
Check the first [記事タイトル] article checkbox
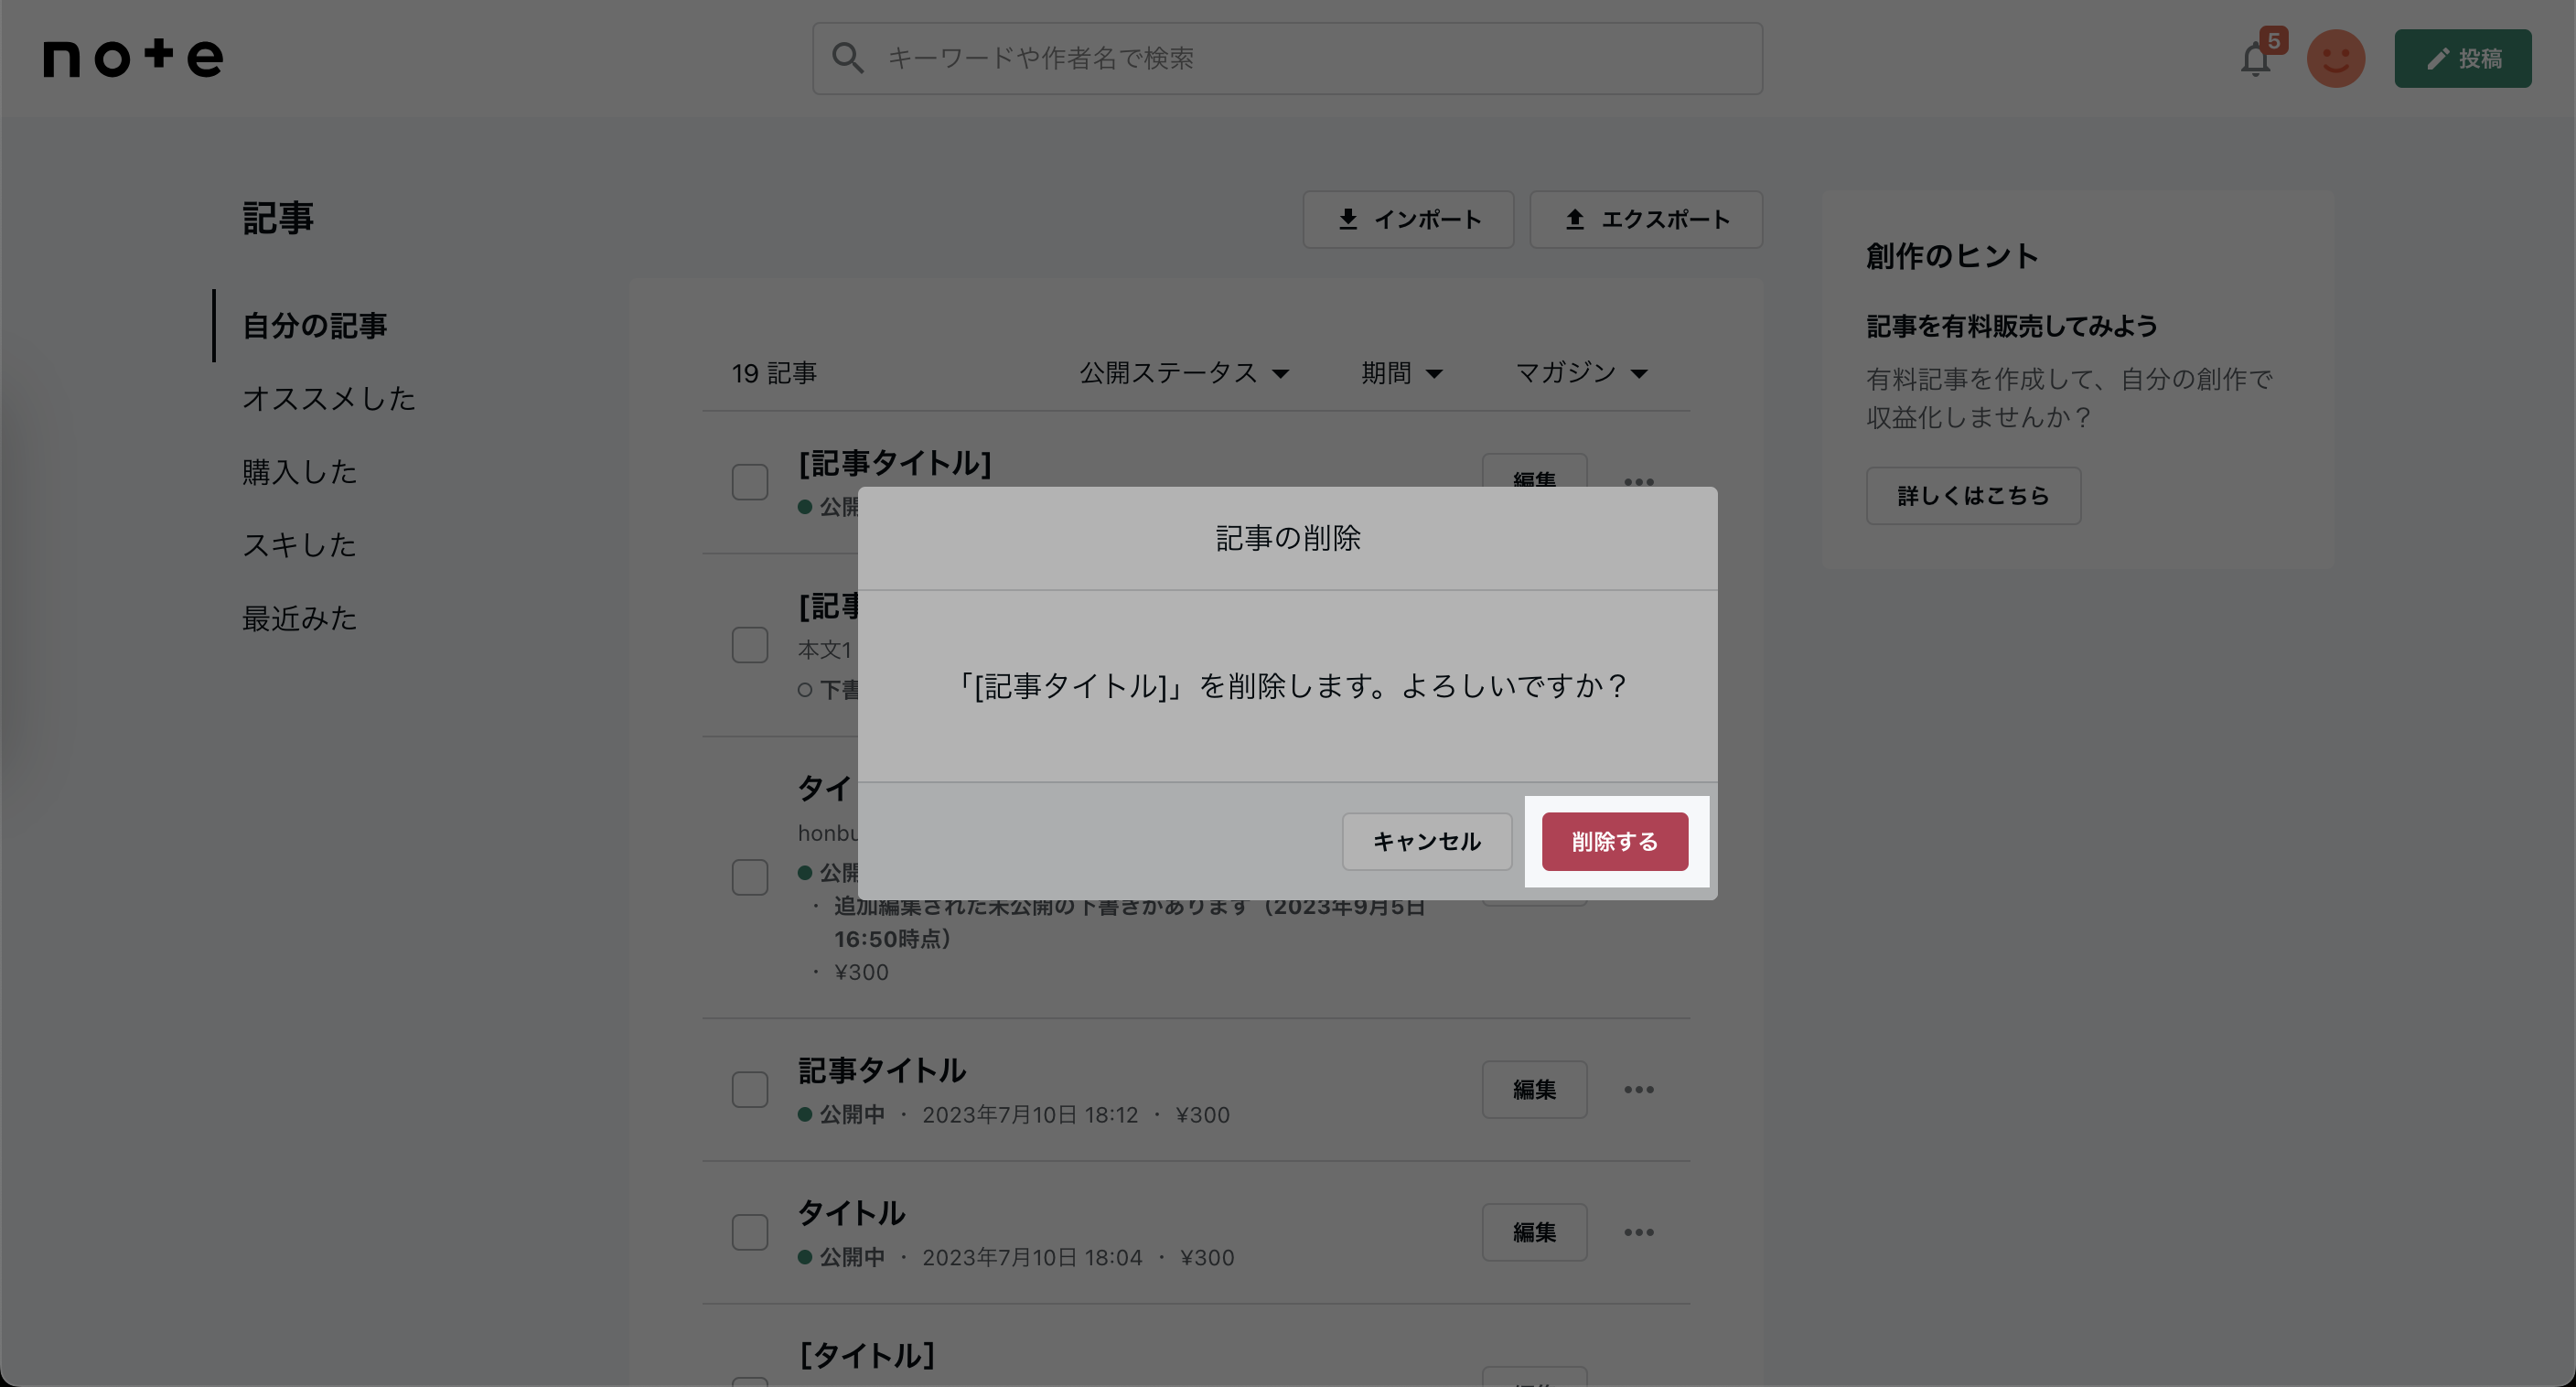click(750, 482)
